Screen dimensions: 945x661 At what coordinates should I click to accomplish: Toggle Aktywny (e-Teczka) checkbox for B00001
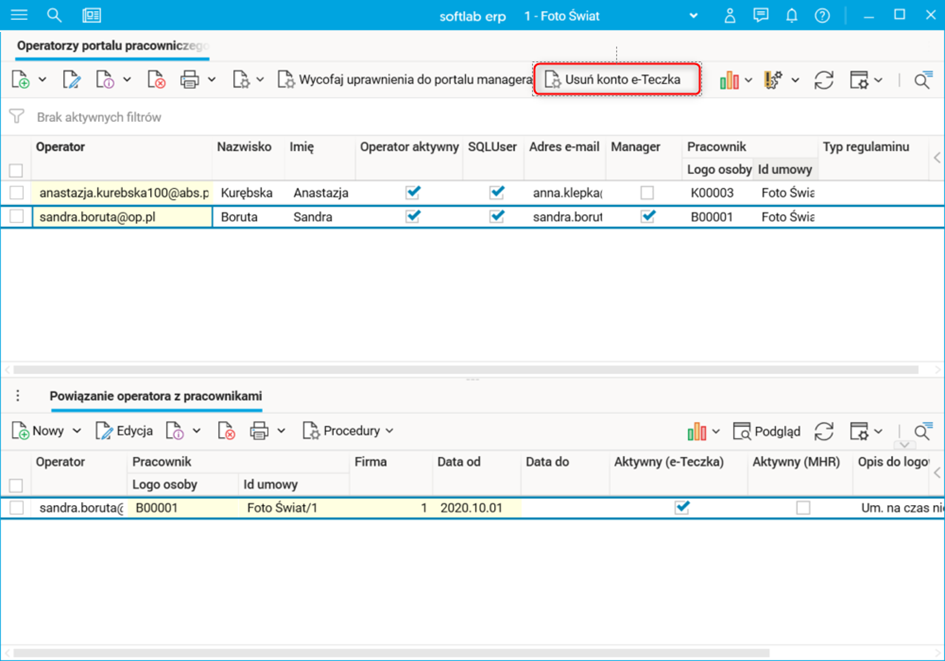click(x=682, y=507)
